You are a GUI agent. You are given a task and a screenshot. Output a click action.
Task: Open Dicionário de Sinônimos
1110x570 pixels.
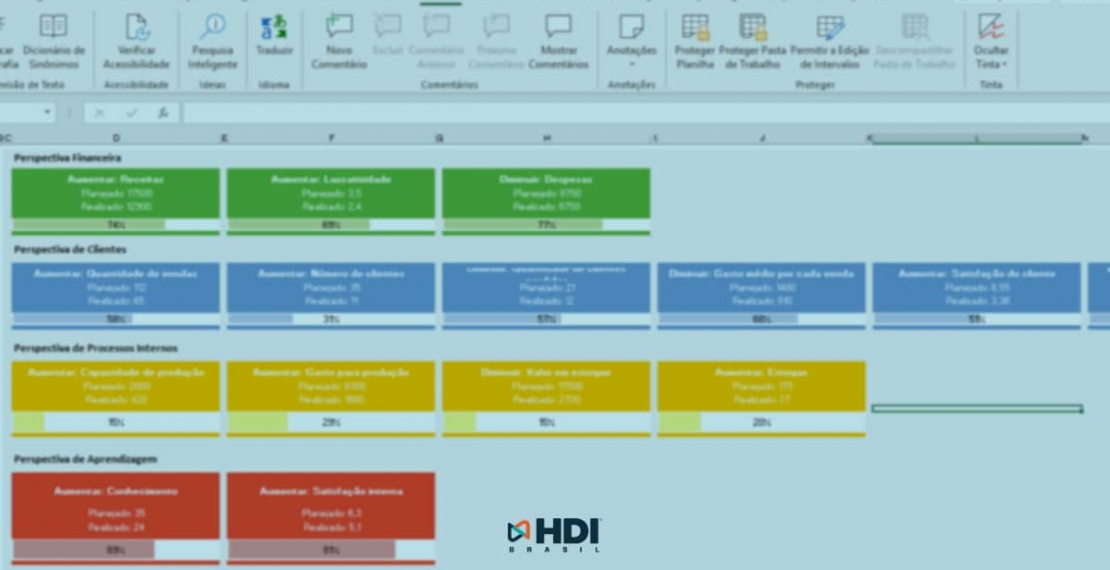point(54,42)
